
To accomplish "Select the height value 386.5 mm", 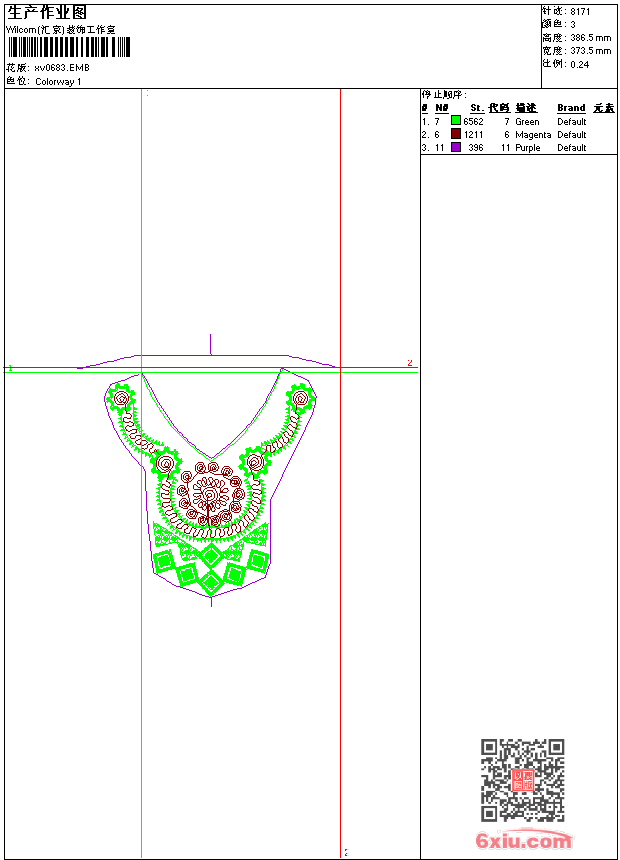I will (x=590, y=38).
